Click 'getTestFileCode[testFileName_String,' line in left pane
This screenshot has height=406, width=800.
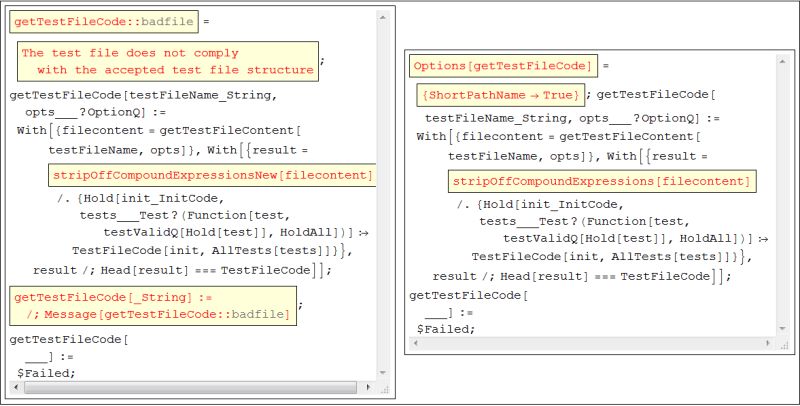143,95
